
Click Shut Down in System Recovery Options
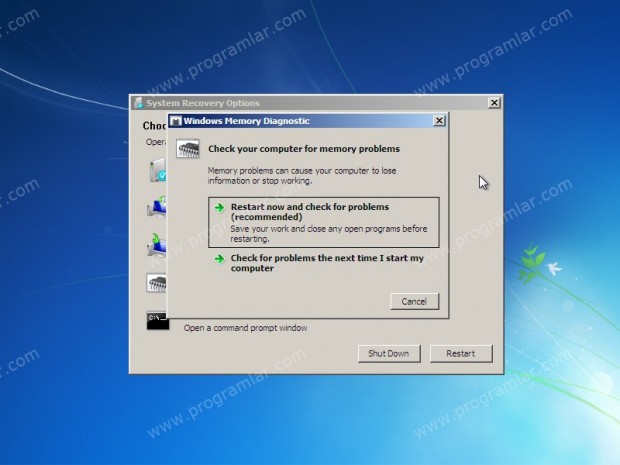tap(389, 353)
